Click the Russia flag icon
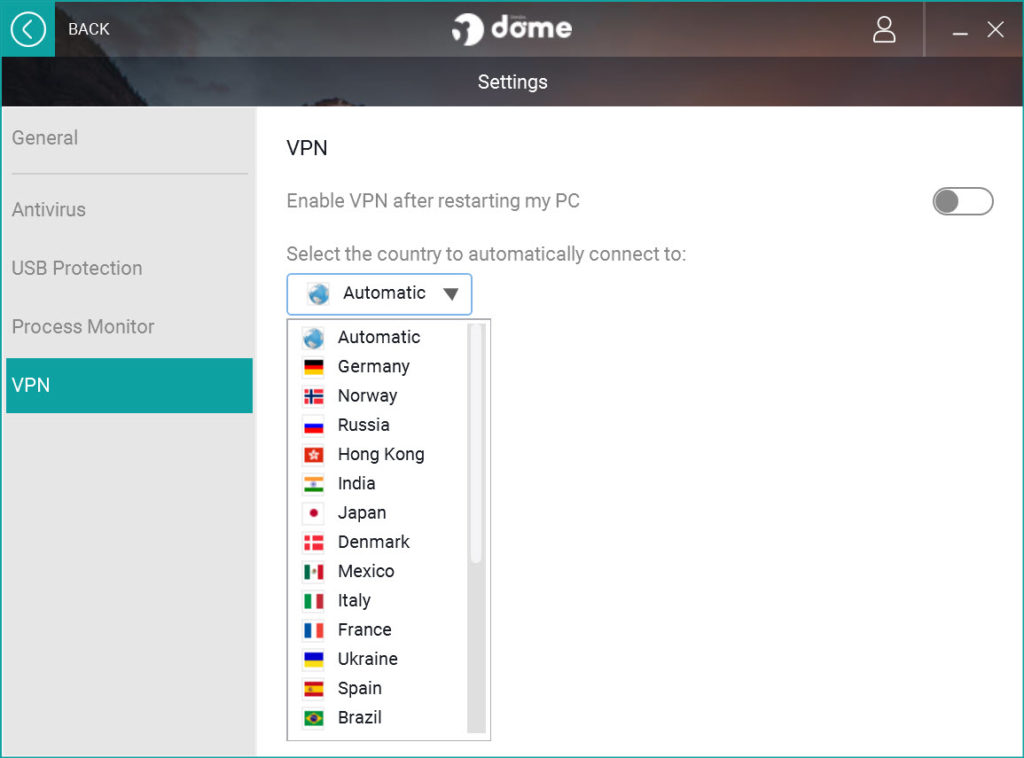 [313, 426]
